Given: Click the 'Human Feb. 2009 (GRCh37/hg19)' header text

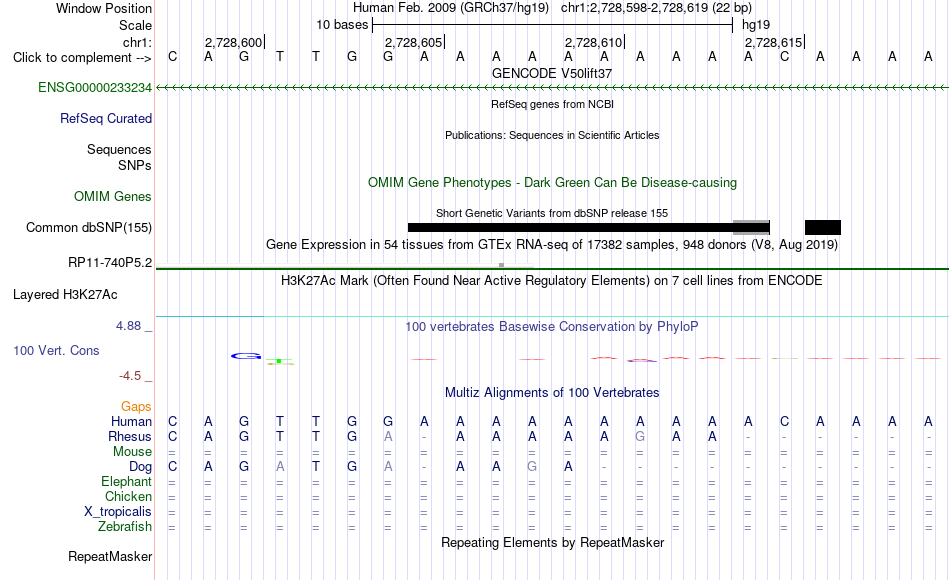Looking at the screenshot, I should [451, 8].
